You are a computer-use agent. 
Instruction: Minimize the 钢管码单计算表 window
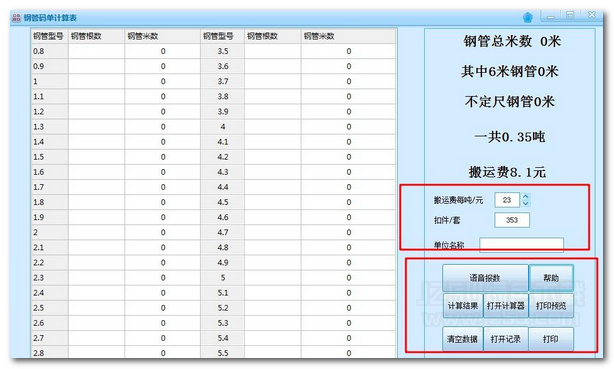tap(551, 16)
